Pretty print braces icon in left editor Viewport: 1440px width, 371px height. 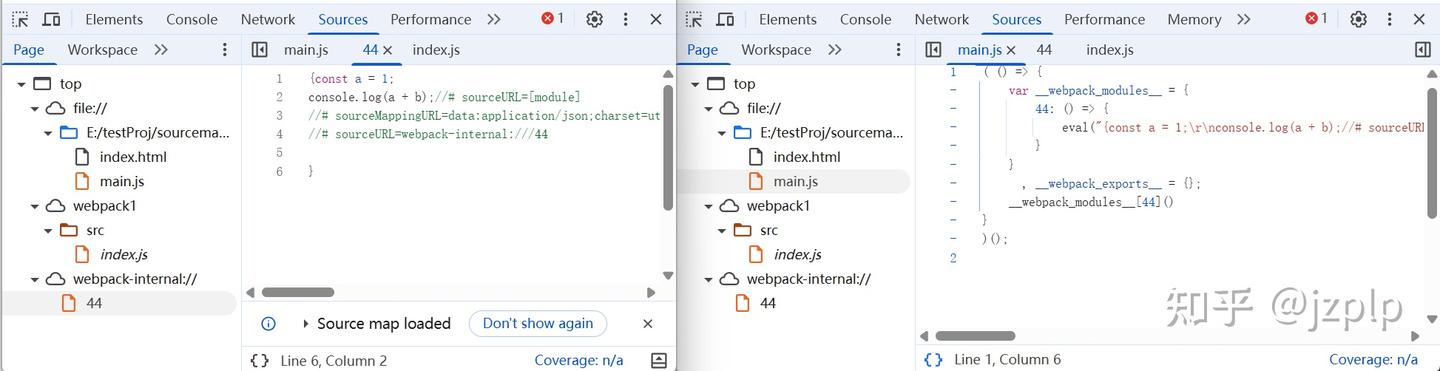click(259, 360)
